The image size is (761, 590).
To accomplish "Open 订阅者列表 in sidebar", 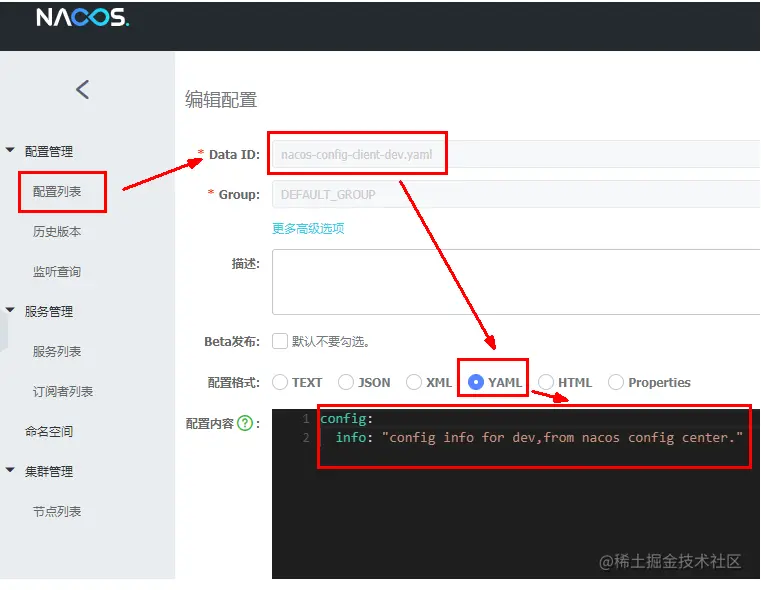I will point(63,391).
